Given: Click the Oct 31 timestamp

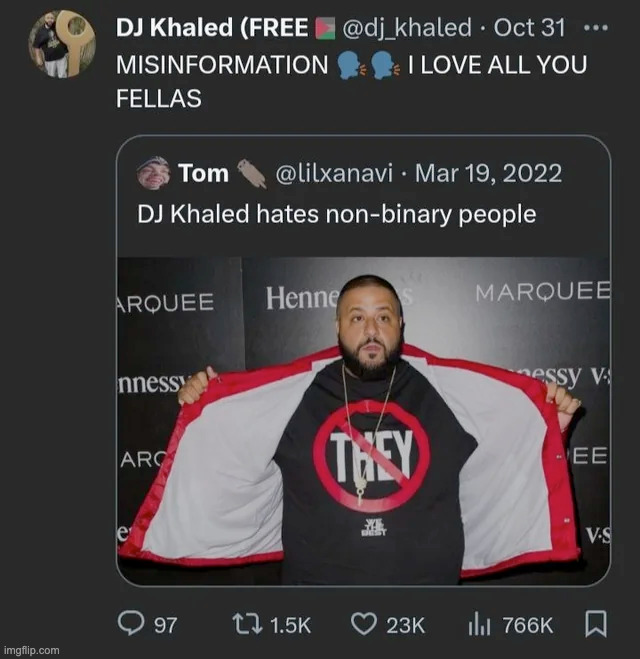Looking at the screenshot, I should pos(529,28).
